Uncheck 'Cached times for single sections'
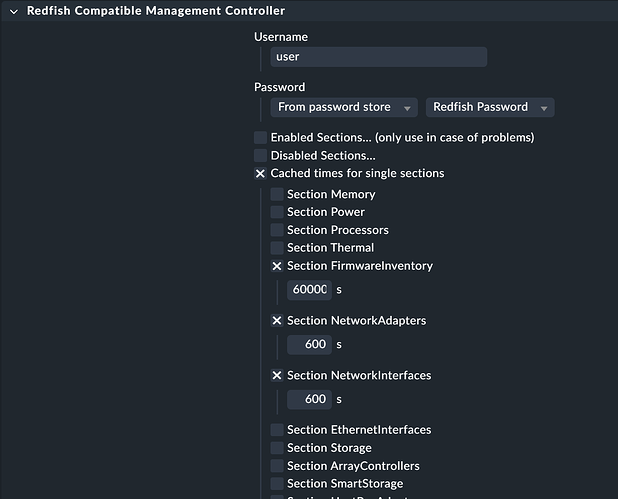618x499 pixels. click(261, 174)
